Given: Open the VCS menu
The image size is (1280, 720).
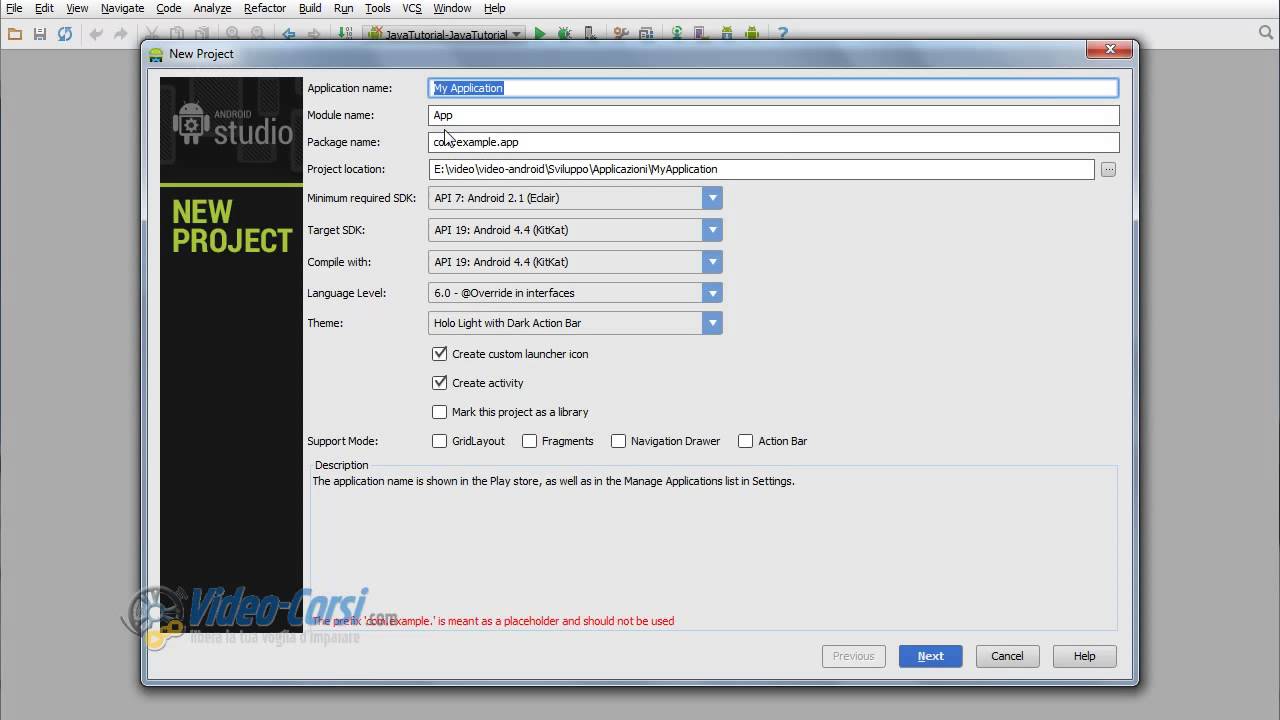Looking at the screenshot, I should [x=412, y=8].
